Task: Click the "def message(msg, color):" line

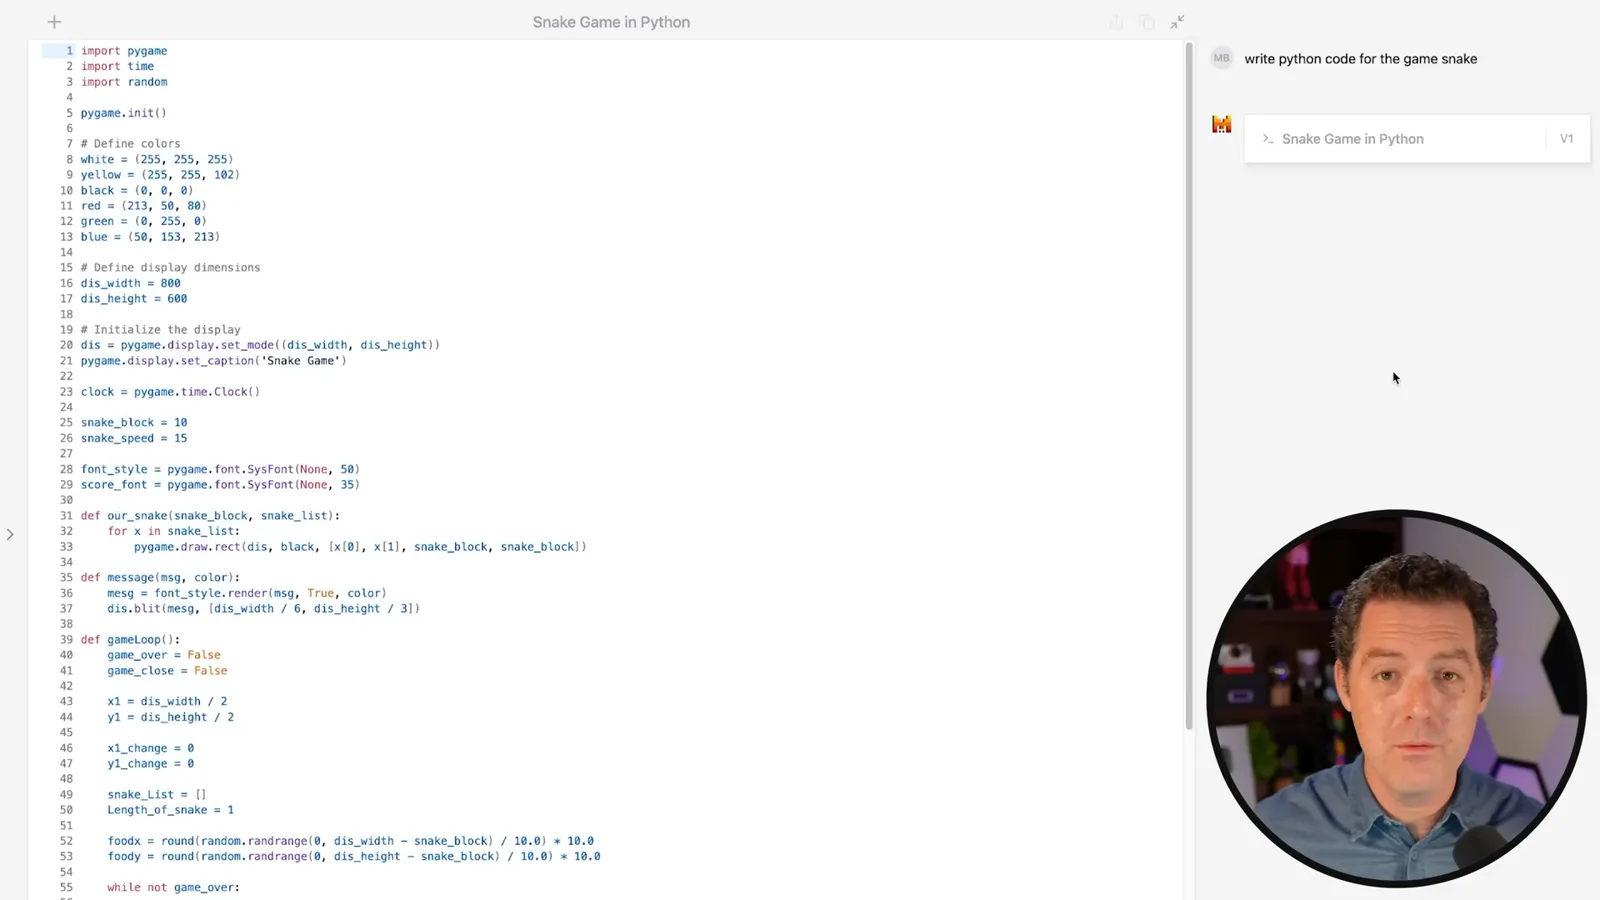Action: 160,578
